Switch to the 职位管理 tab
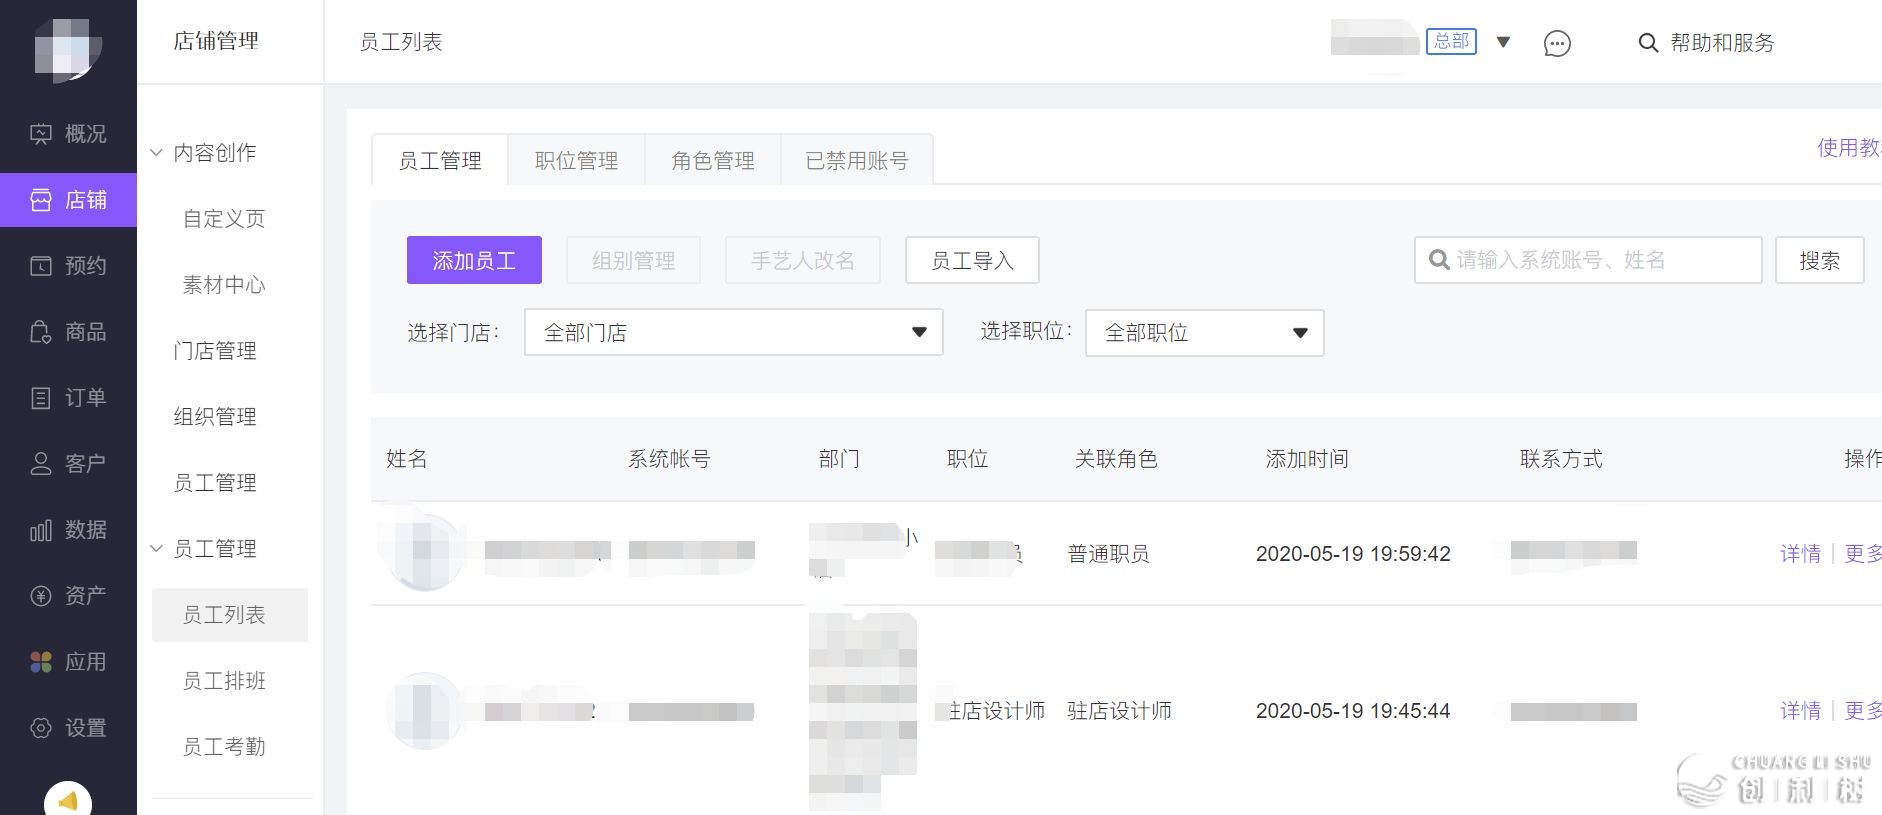 (576, 161)
